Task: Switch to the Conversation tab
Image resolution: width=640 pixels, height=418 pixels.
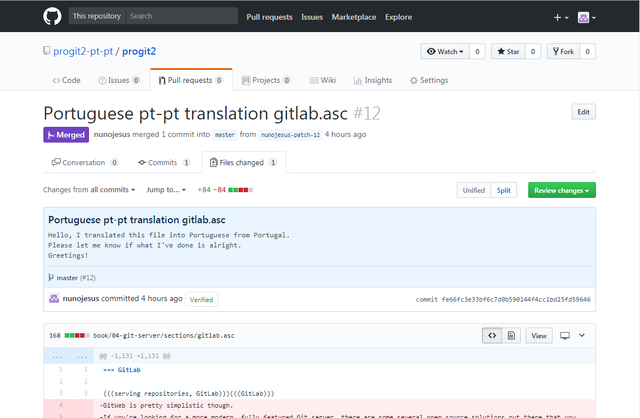Action: point(85,162)
